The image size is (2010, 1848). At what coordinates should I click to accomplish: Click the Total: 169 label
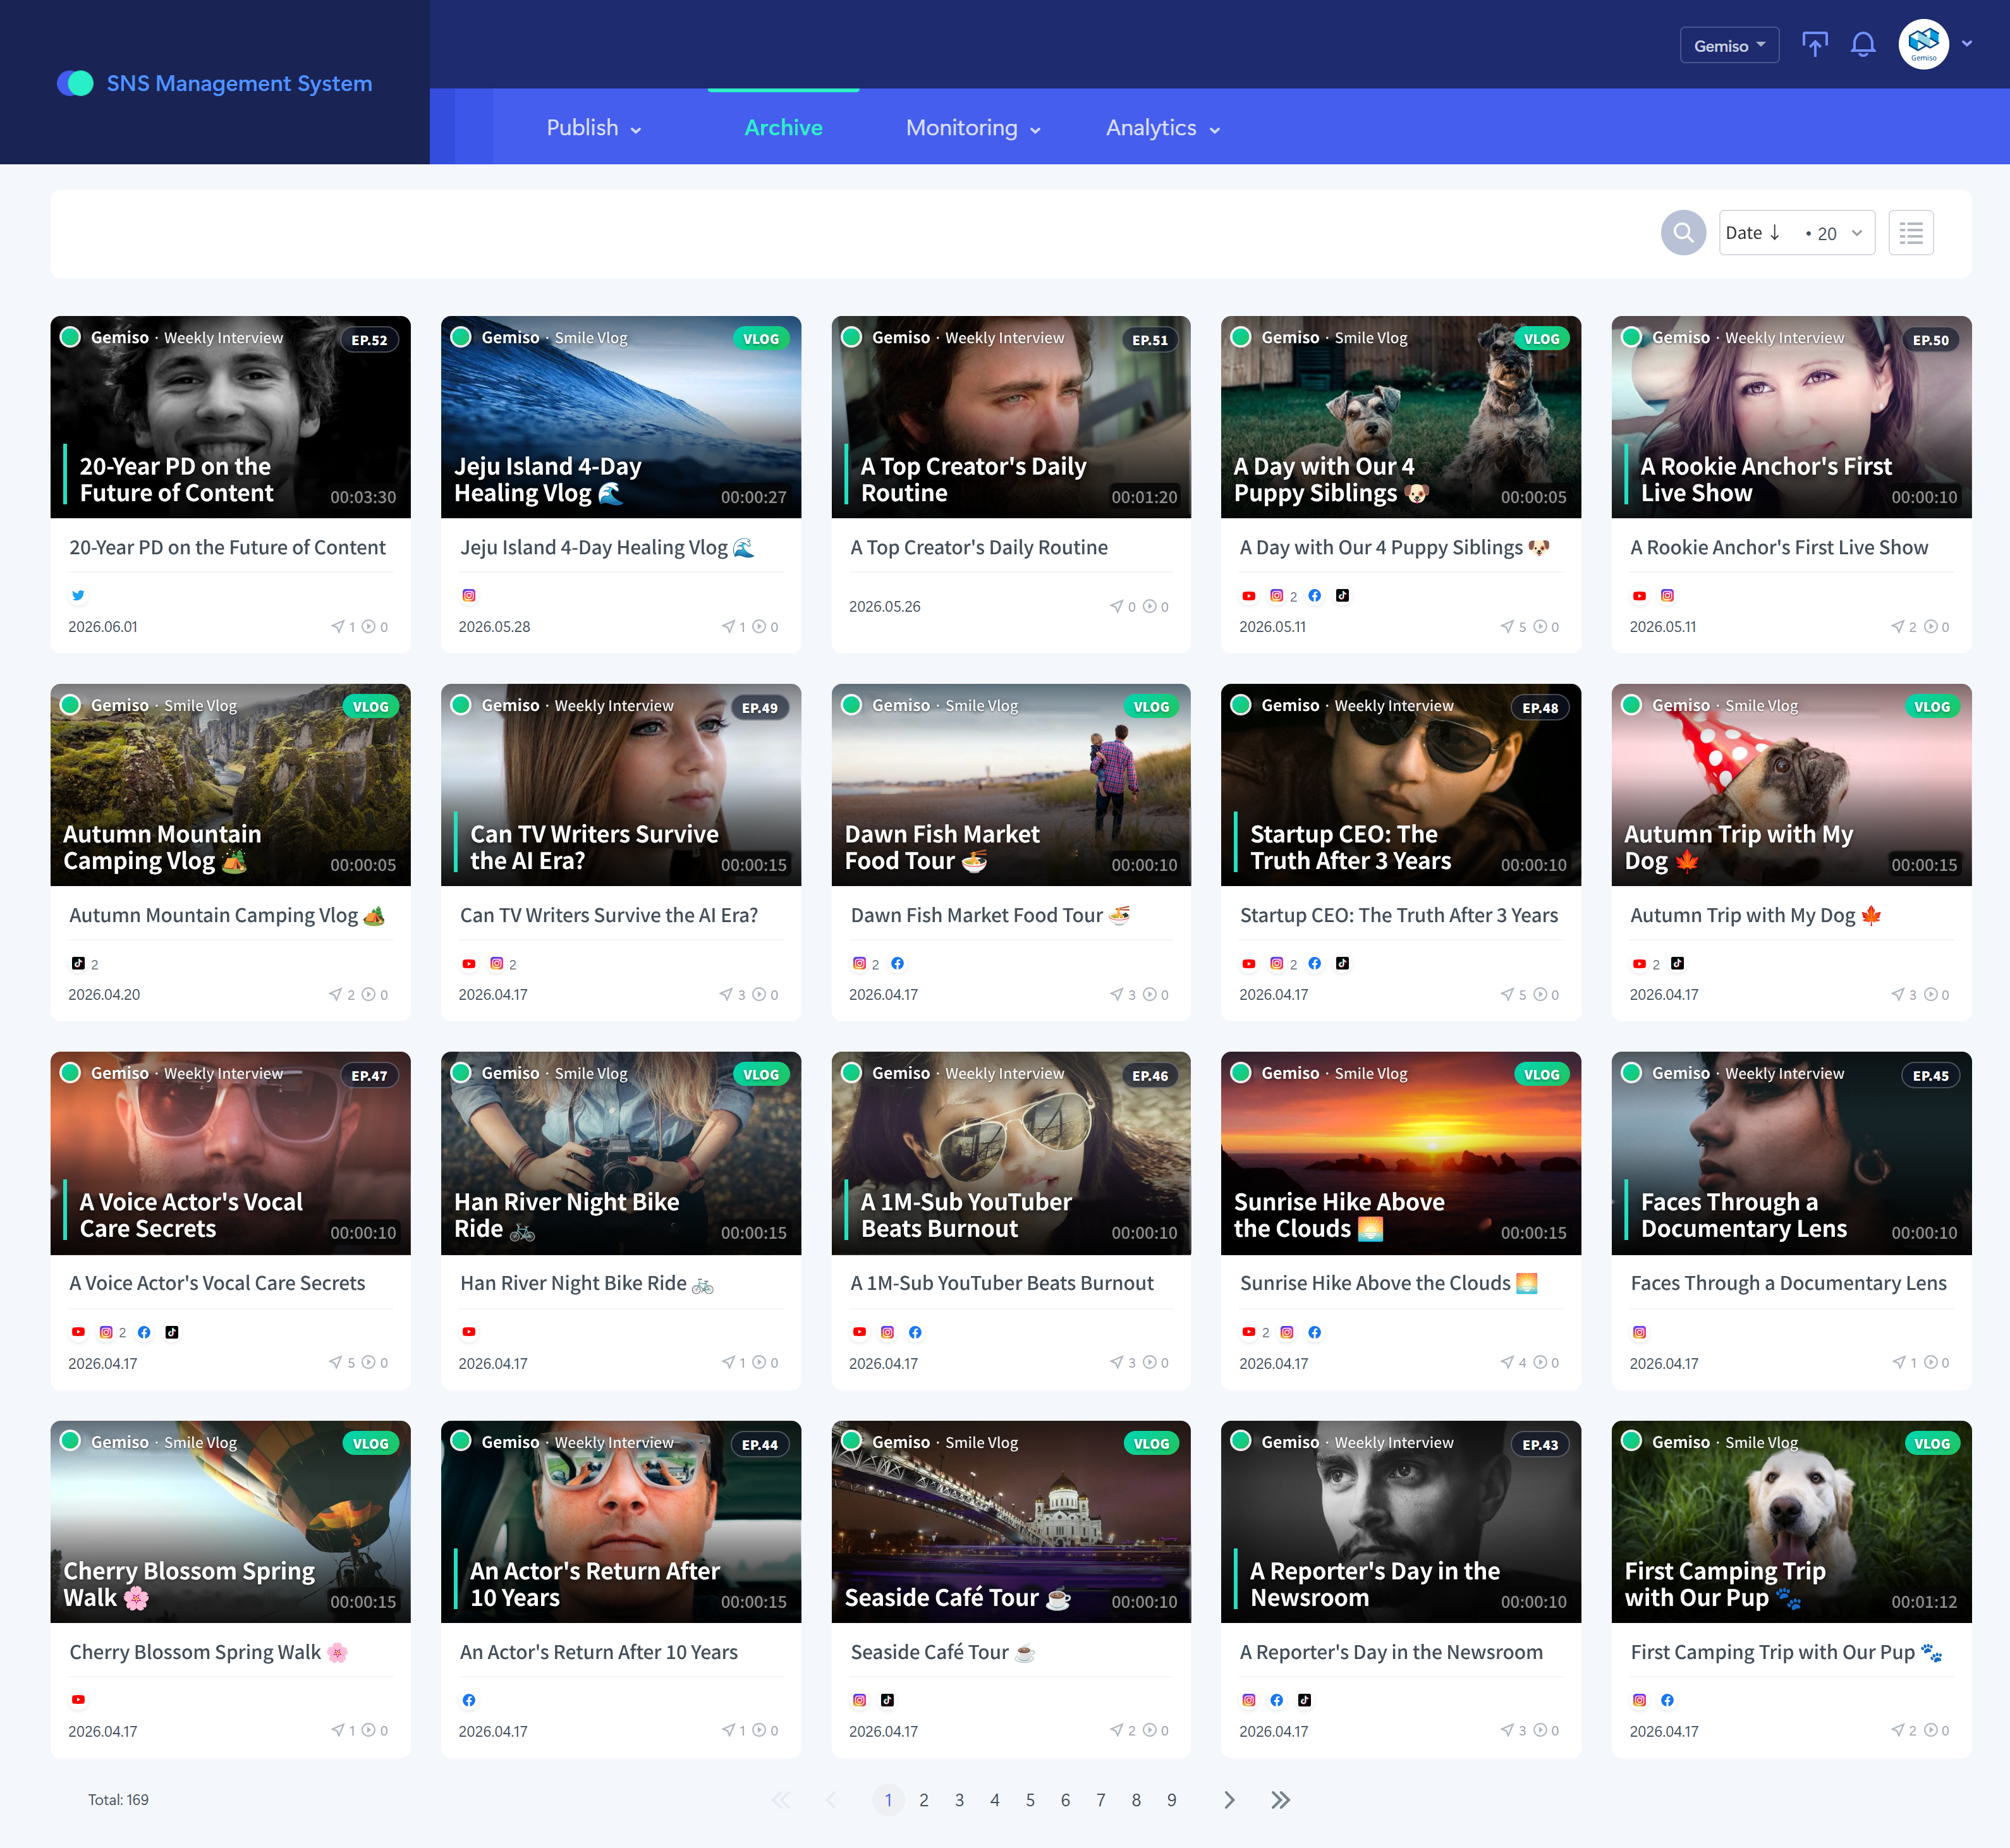pos(118,1800)
